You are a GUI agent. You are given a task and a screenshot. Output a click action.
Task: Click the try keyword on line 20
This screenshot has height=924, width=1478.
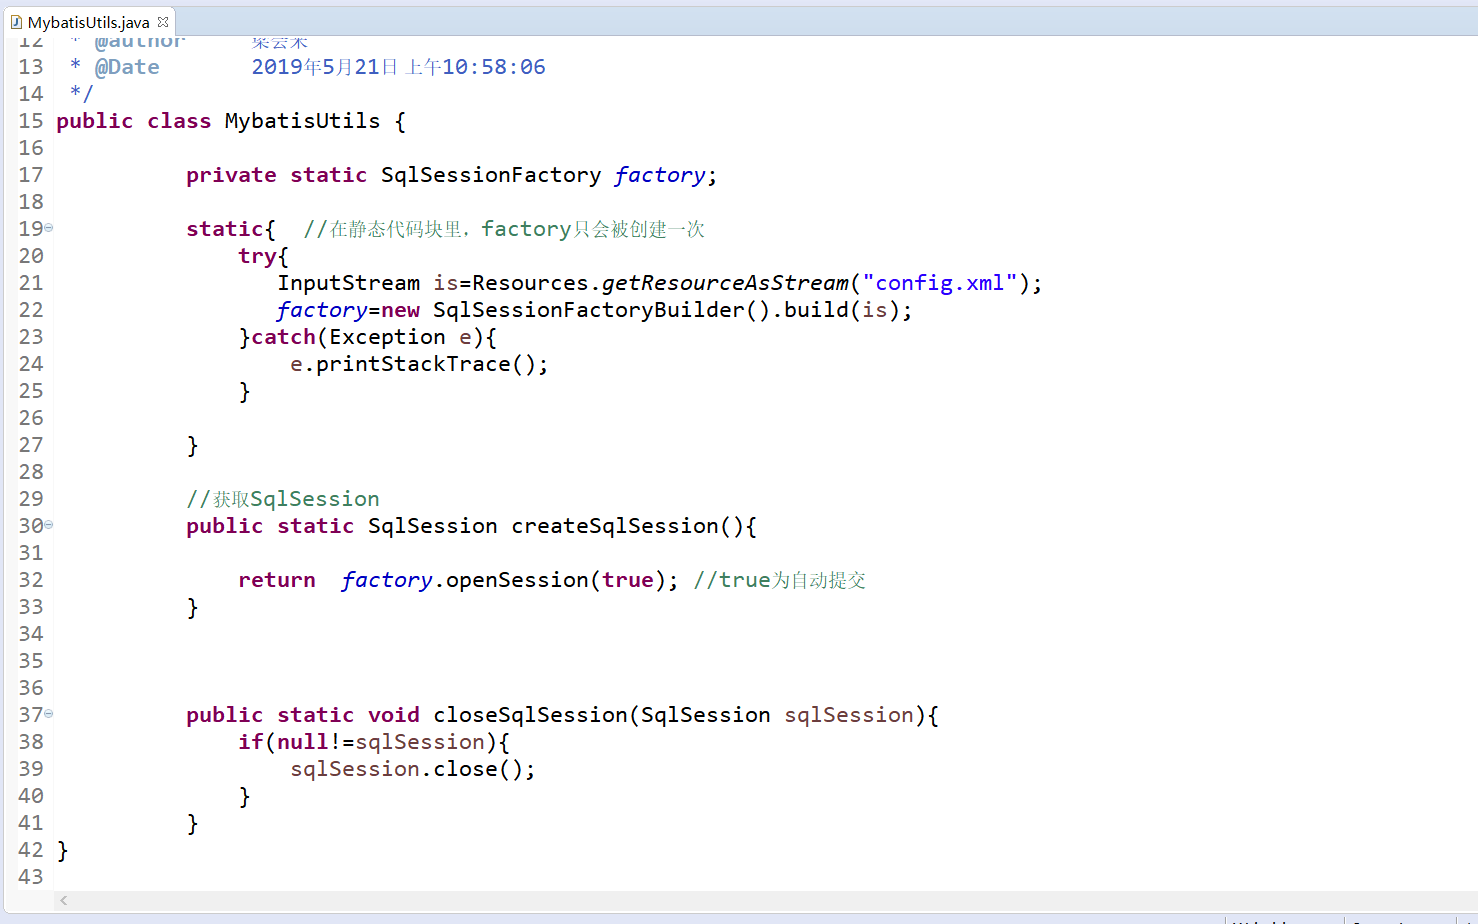(x=257, y=256)
